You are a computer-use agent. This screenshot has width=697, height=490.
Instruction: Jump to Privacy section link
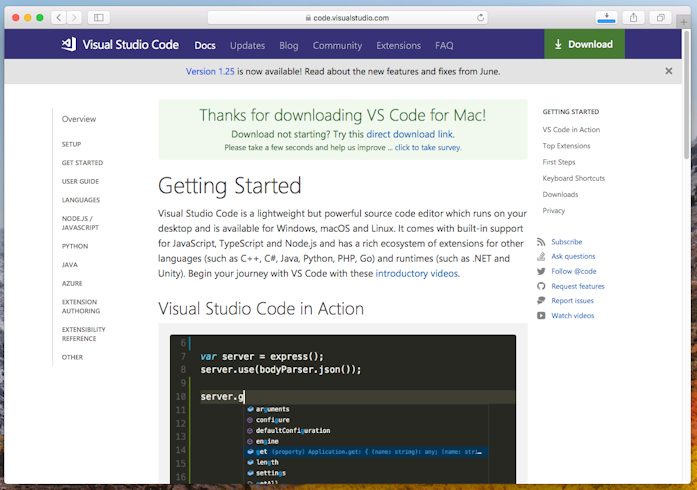click(x=553, y=211)
